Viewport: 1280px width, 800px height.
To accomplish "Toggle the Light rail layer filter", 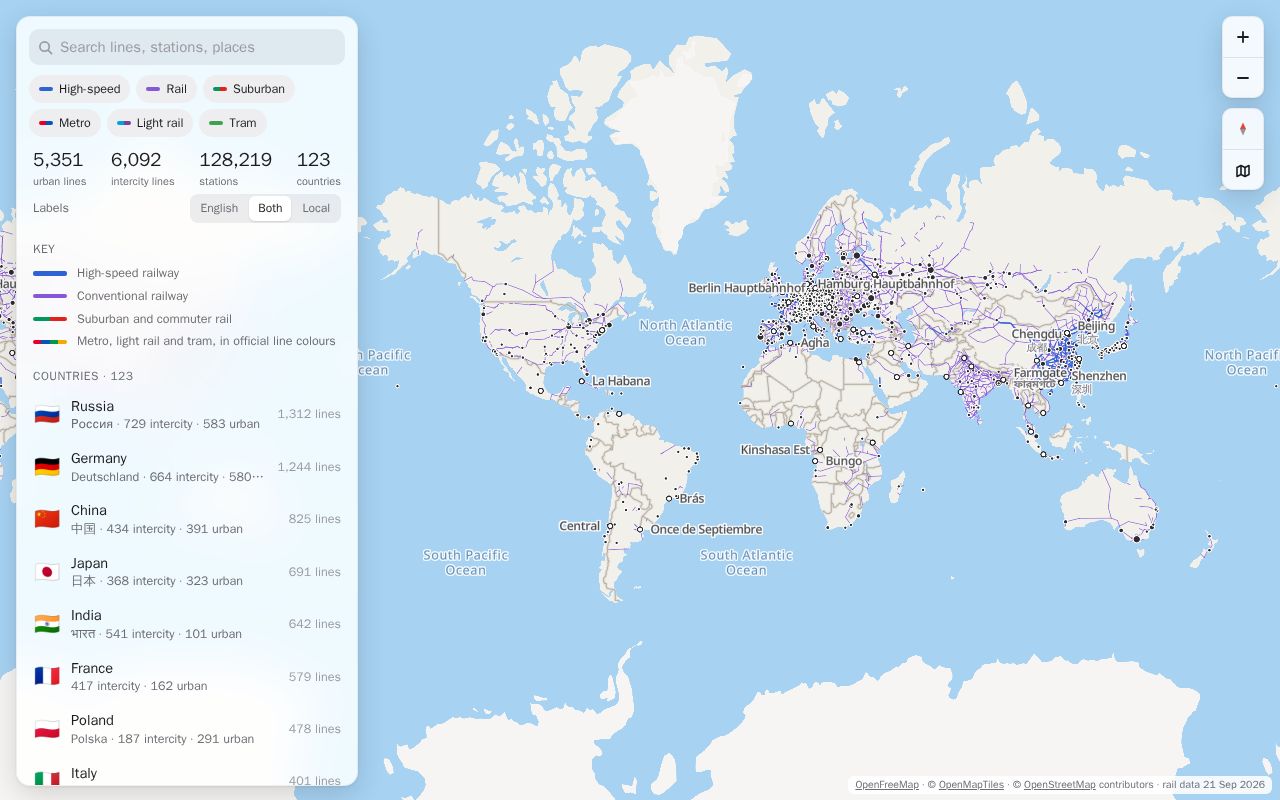I will coord(150,123).
